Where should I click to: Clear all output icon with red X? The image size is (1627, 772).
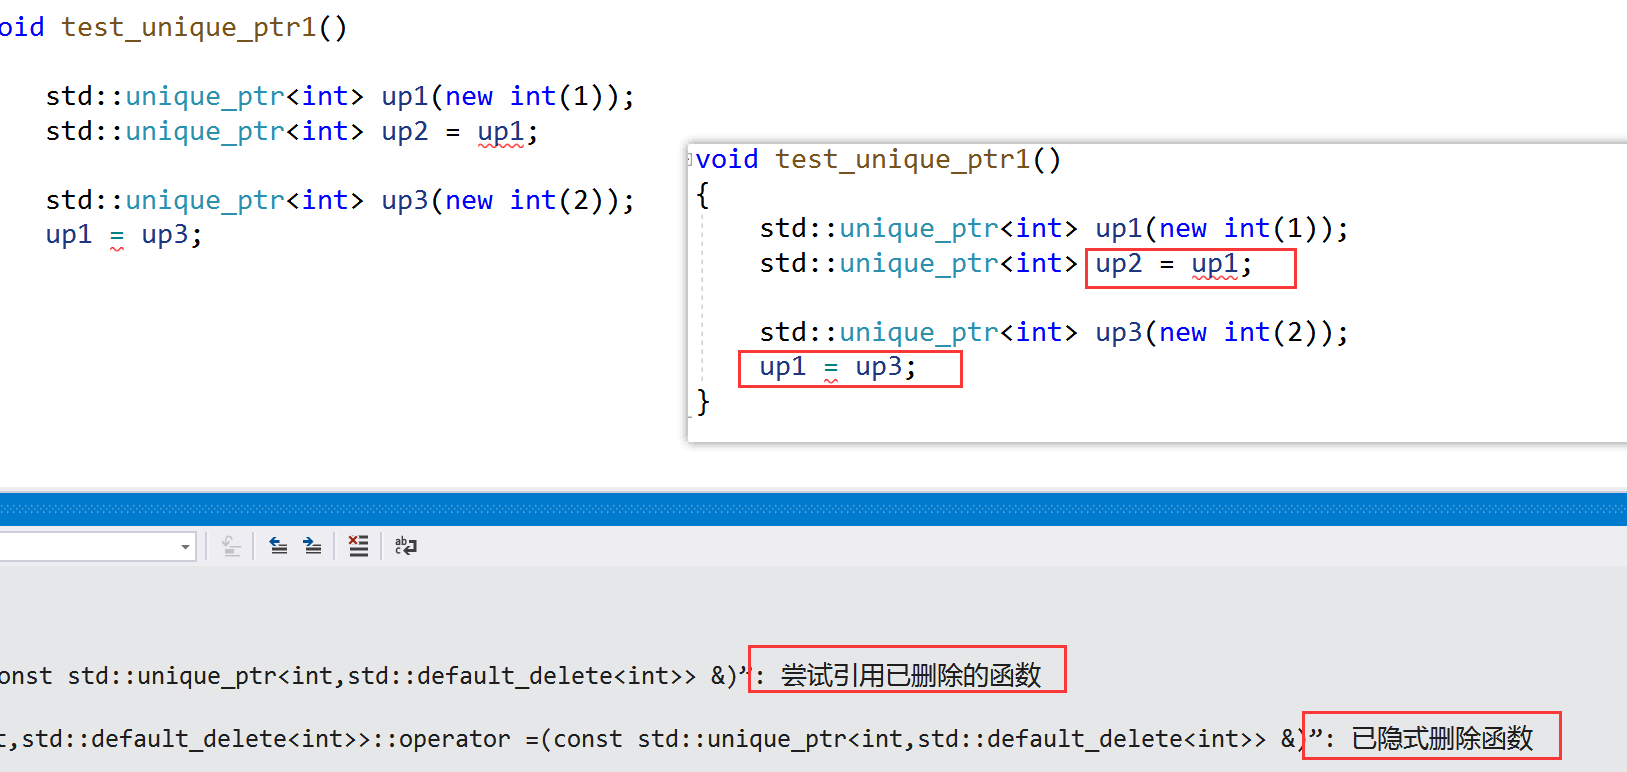pyautogui.click(x=358, y=546)
